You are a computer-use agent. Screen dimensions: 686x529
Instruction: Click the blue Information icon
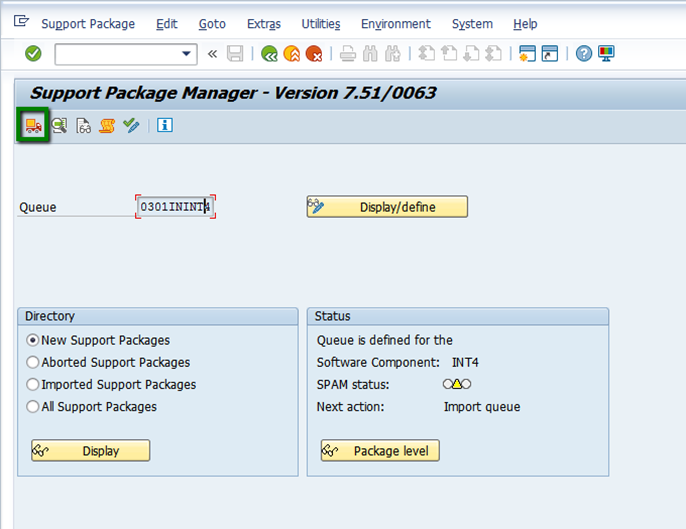click(165, 126)
